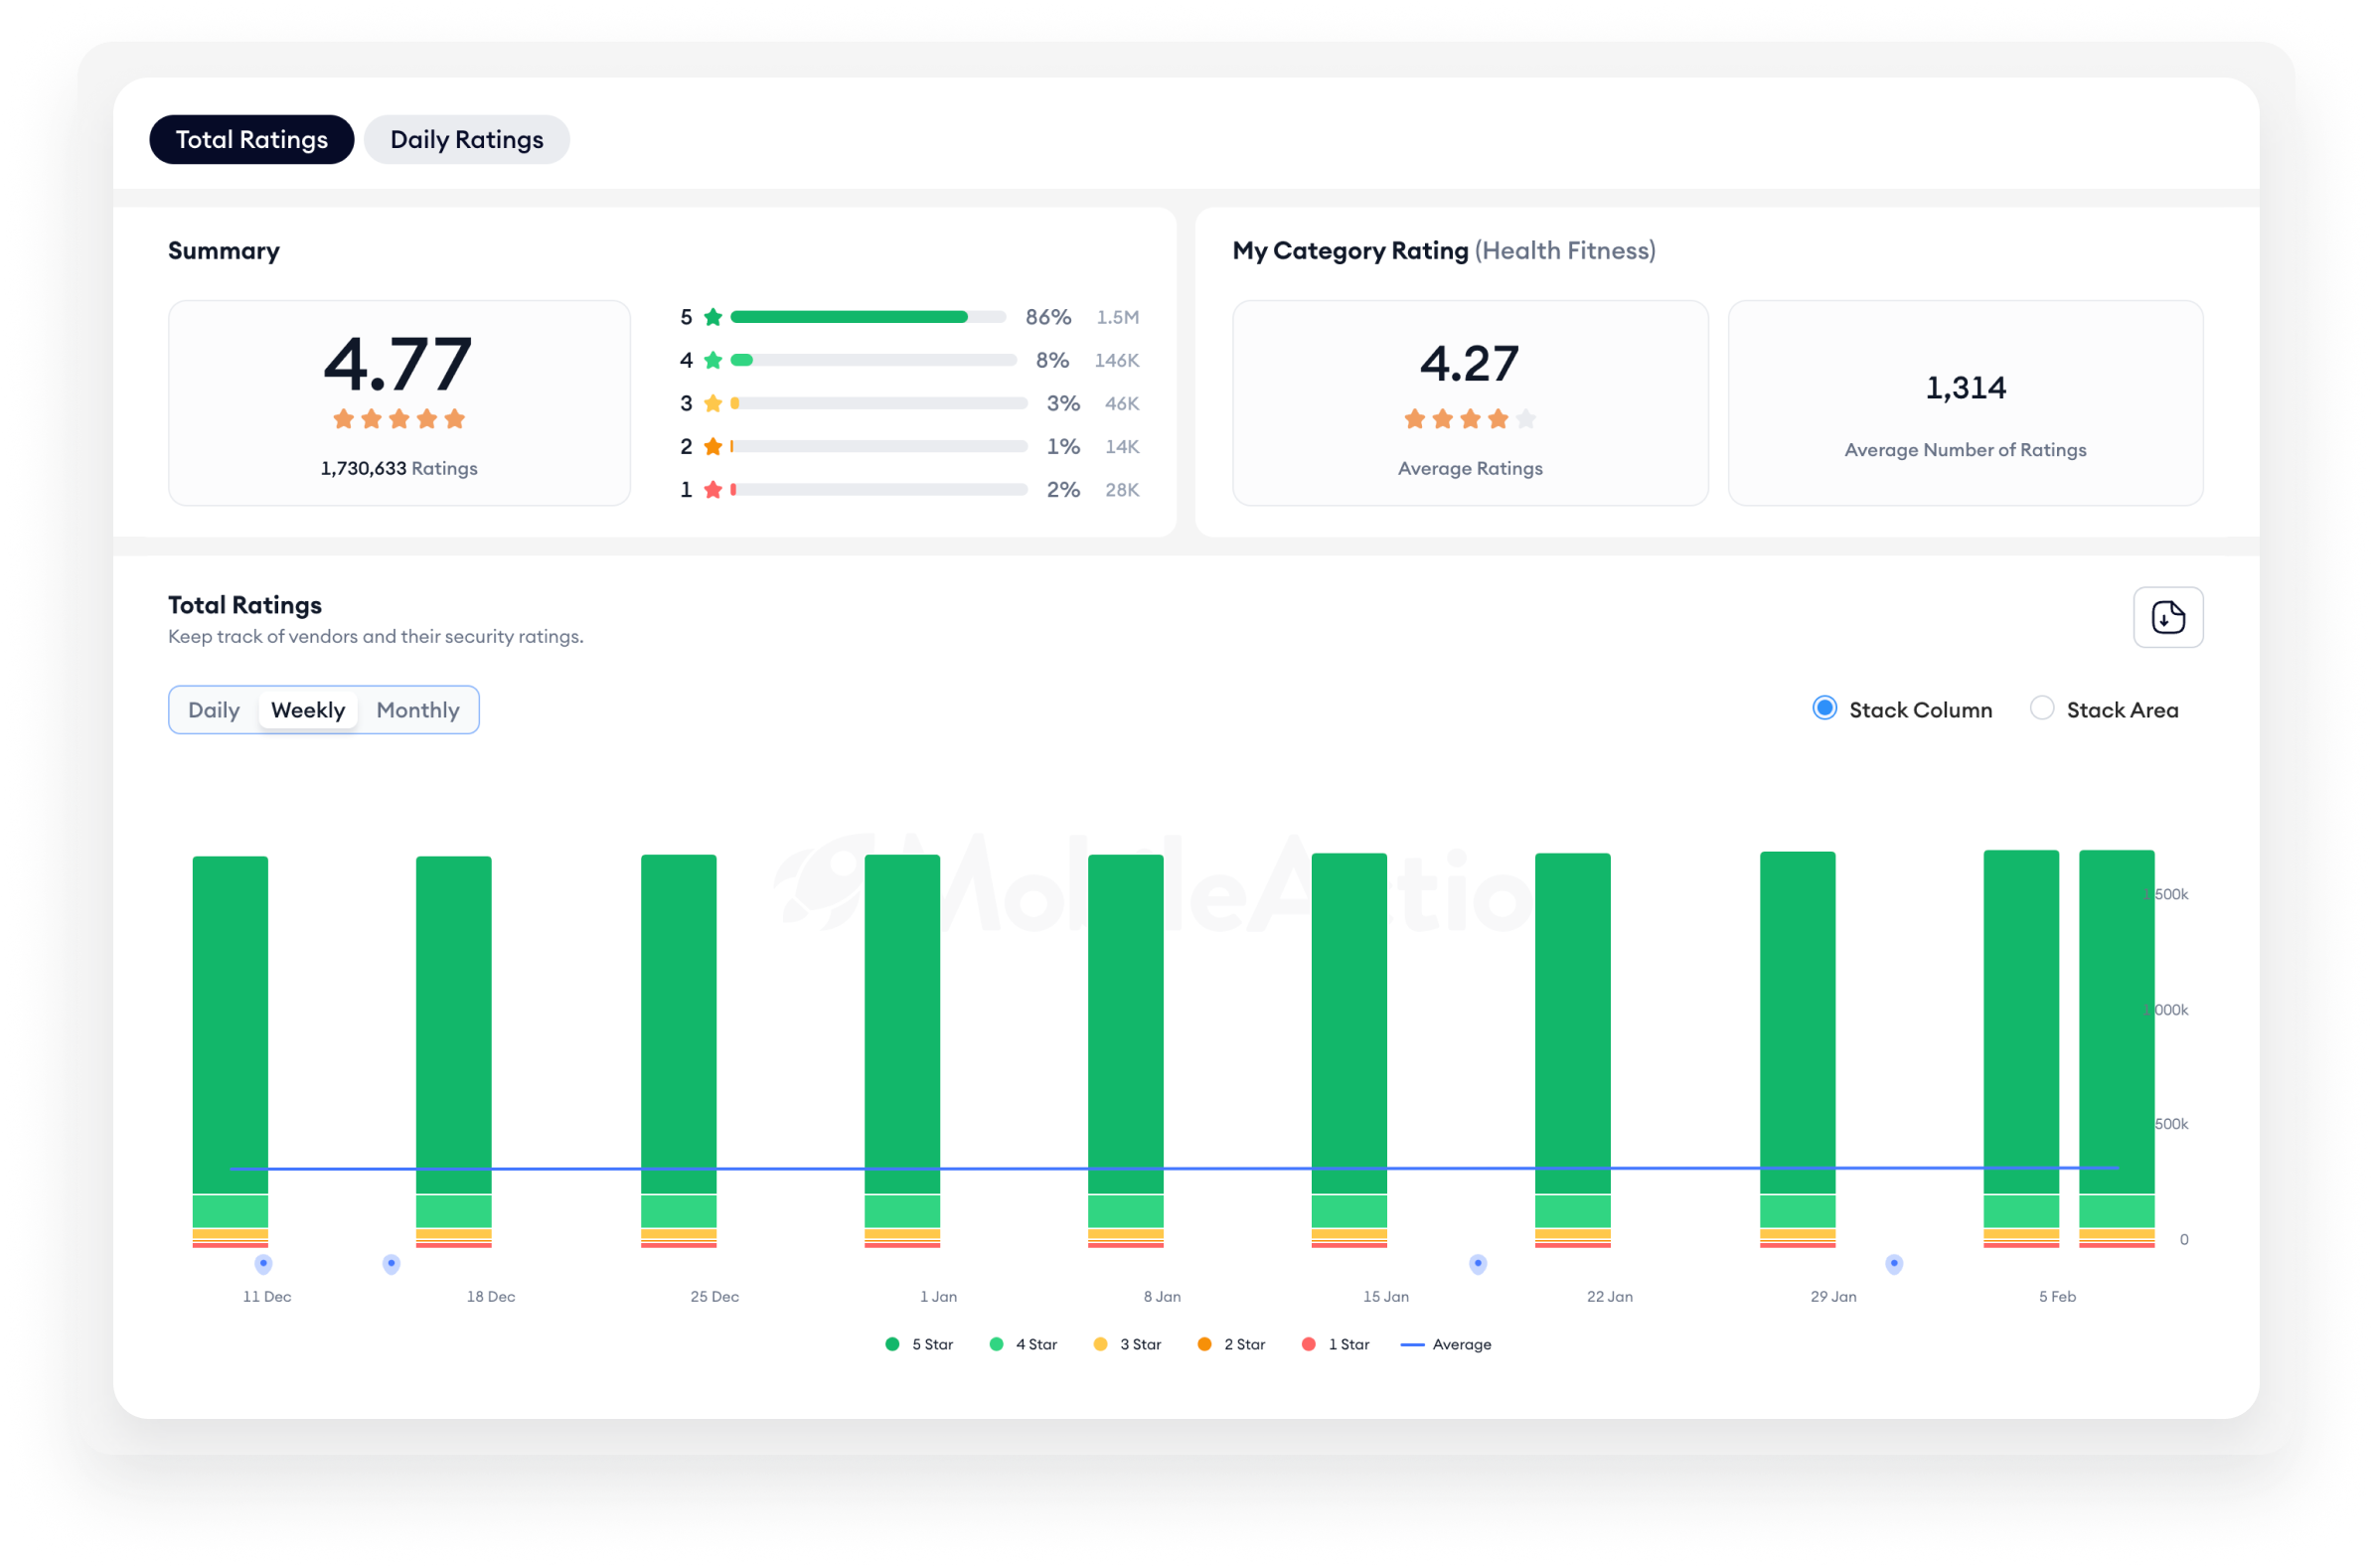This screenshot has width=2373, height=1568.
Task: Click the 4-star rating green star icon
Action: (713, 360)
